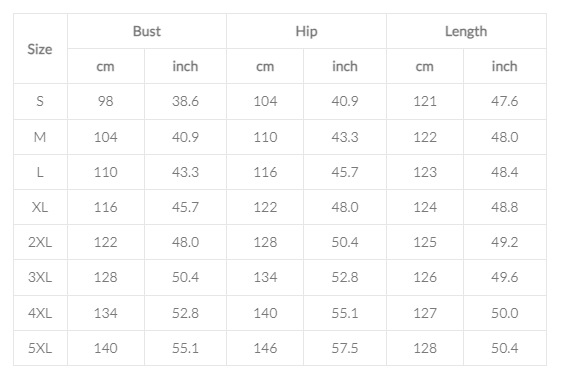Click the M size row label
The width and height of the screenshot is (567, 375).
tap(40, 137)
